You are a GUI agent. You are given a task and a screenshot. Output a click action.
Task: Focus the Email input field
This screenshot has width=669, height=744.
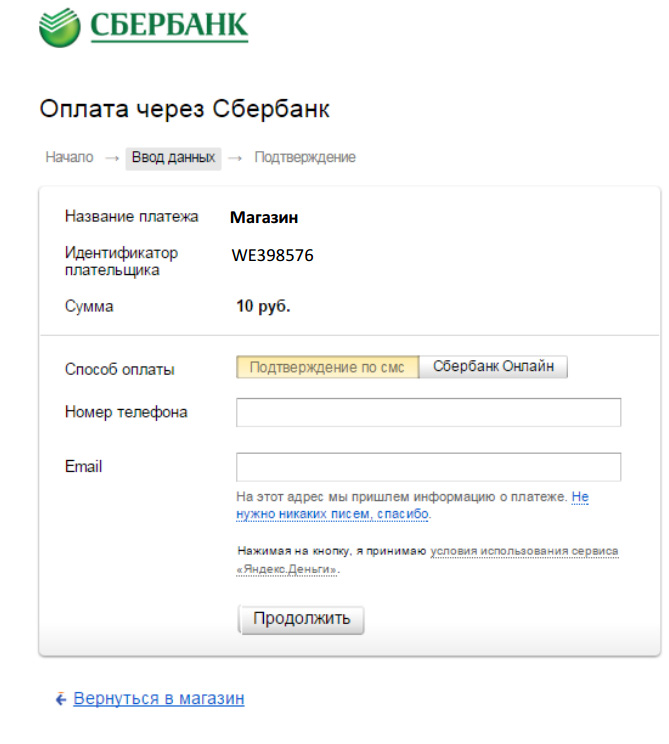(428, 467)
